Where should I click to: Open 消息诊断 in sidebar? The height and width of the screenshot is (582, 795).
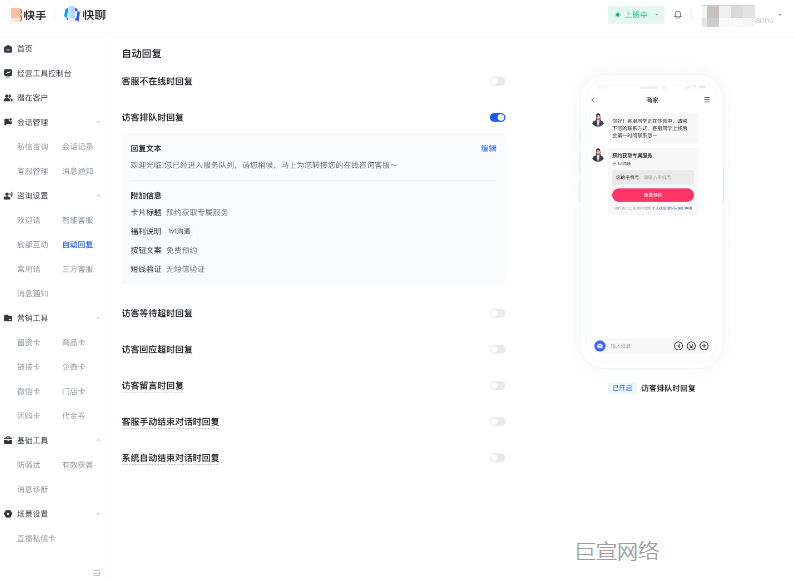32,489
